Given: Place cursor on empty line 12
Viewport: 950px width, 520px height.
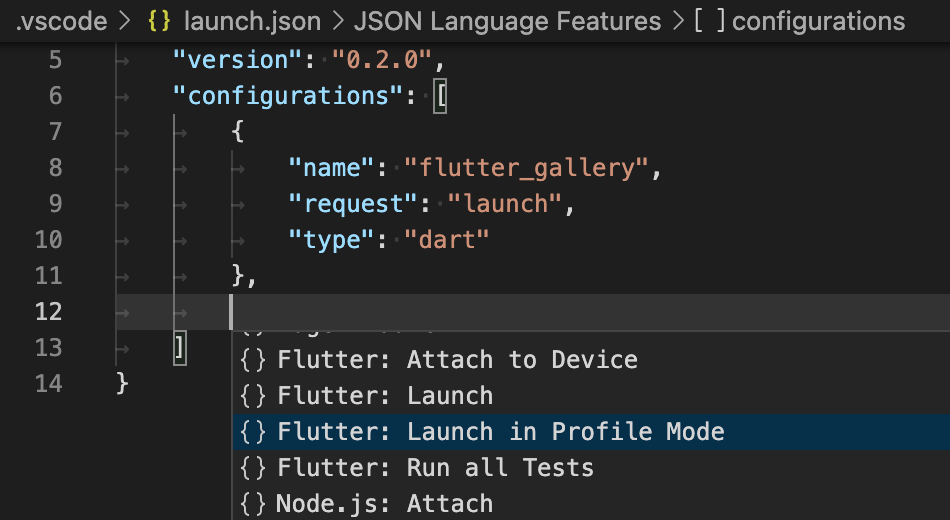Looking at the screenshot, I should tap(533, 312).
